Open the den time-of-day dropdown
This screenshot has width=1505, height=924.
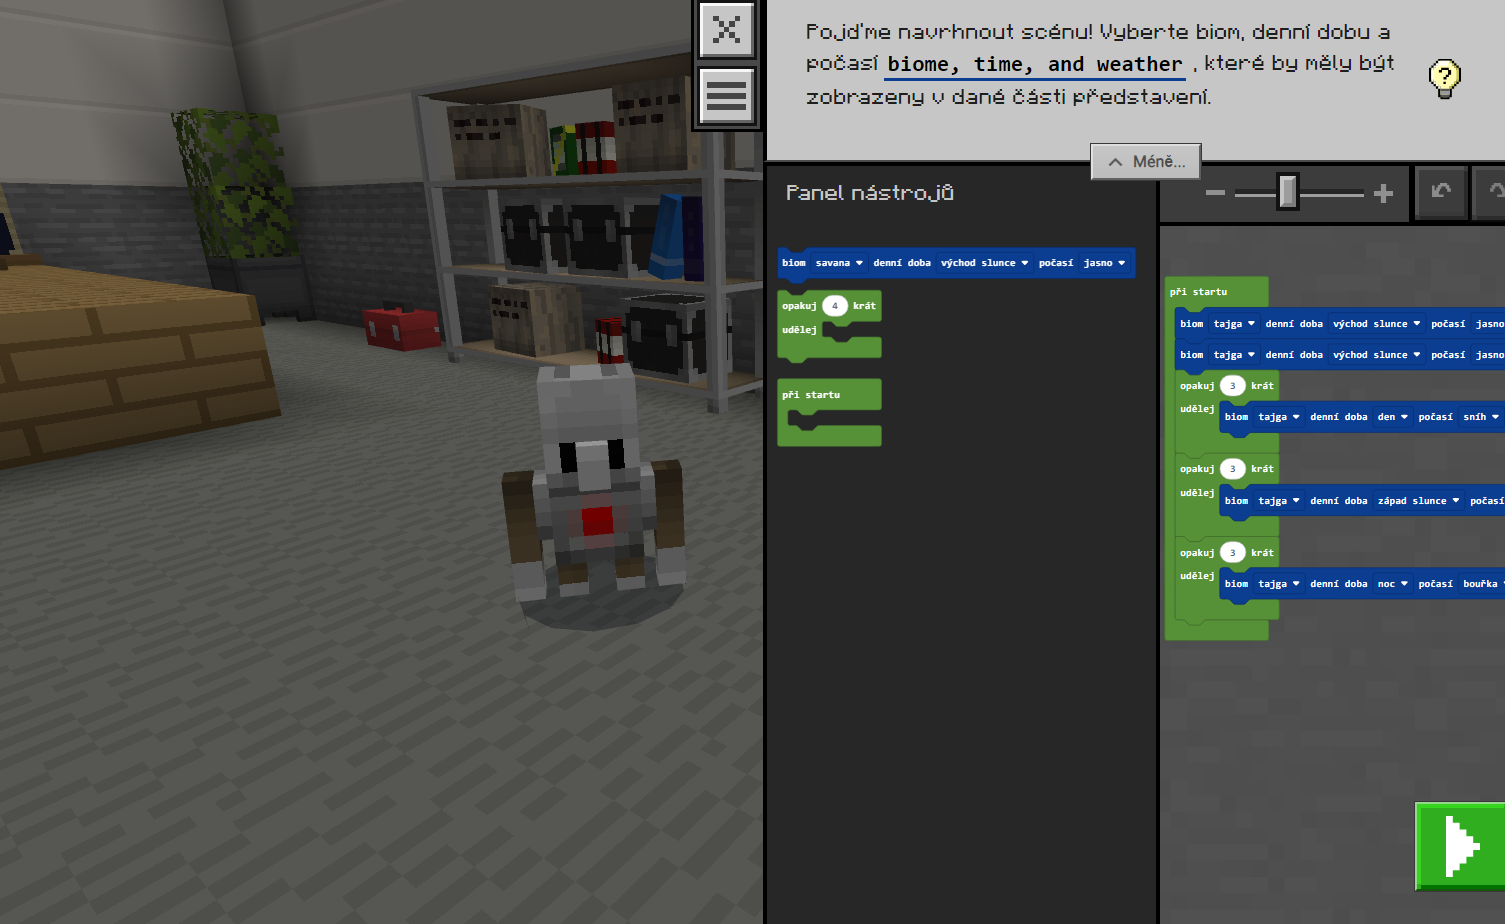pos(1393,417)
